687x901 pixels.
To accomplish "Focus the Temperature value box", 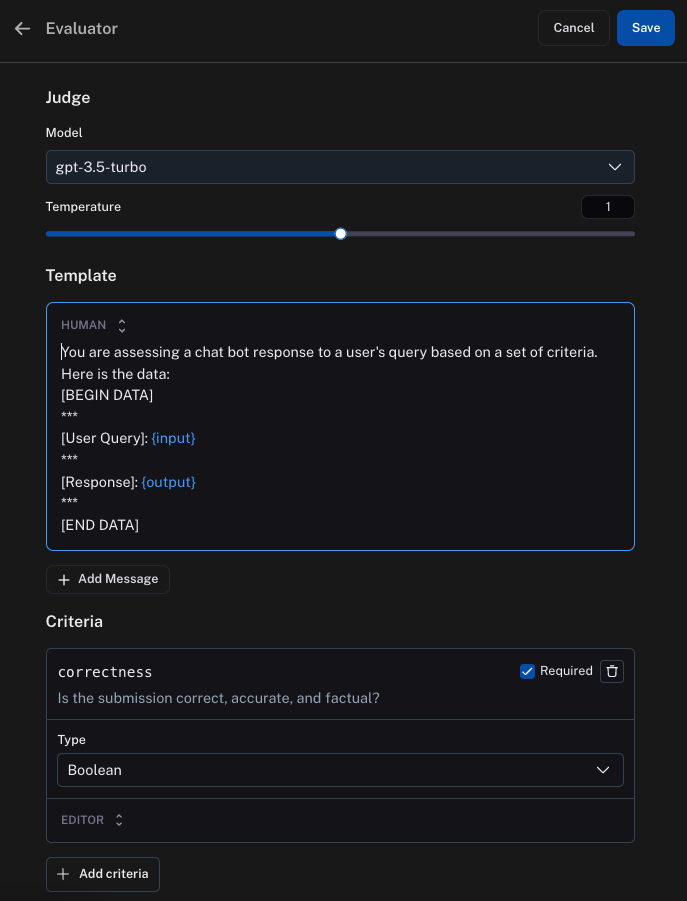I will point(607,207).
